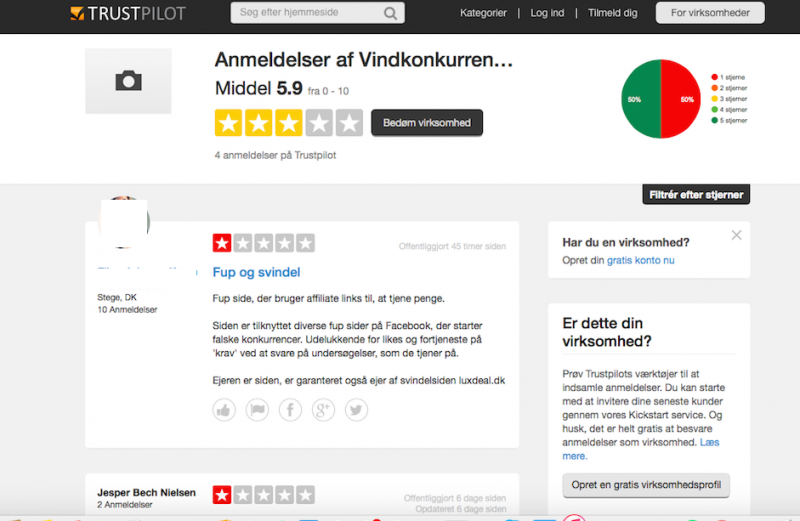Screen dimensions: 800x521
Task: Click the third yellow rating star
Action: pos(289,123)
